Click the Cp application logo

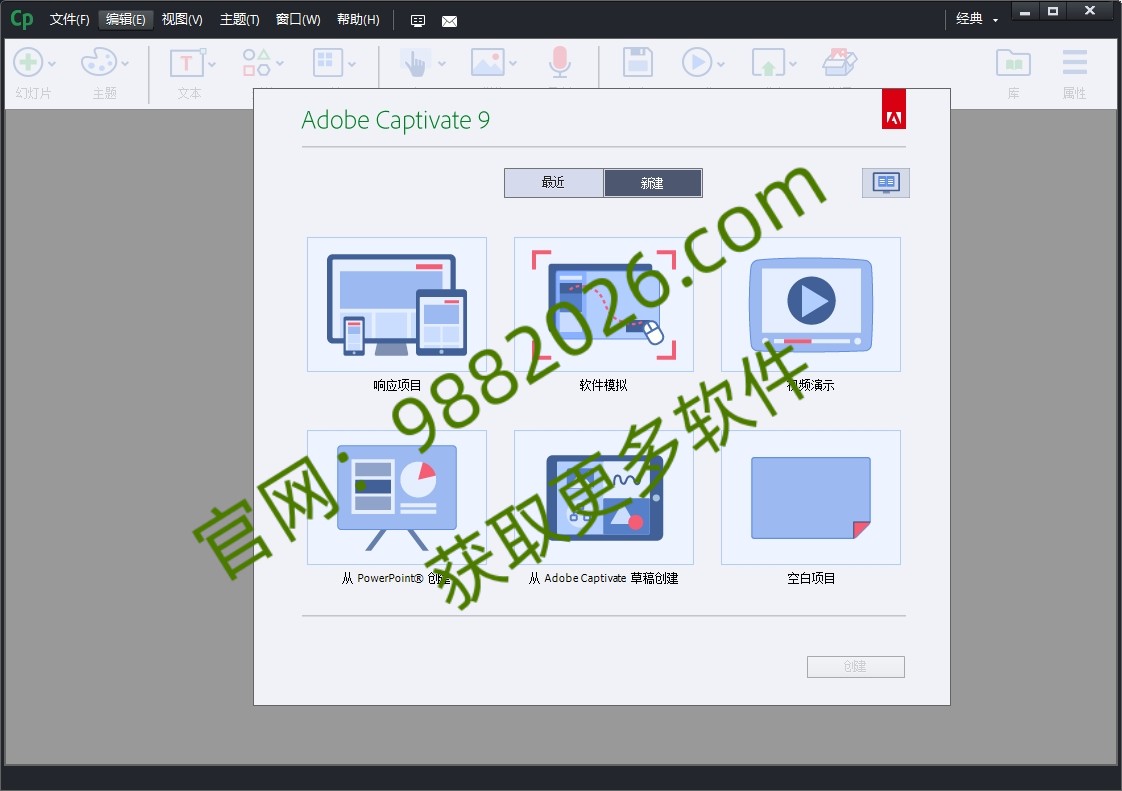tap(21, 19)
